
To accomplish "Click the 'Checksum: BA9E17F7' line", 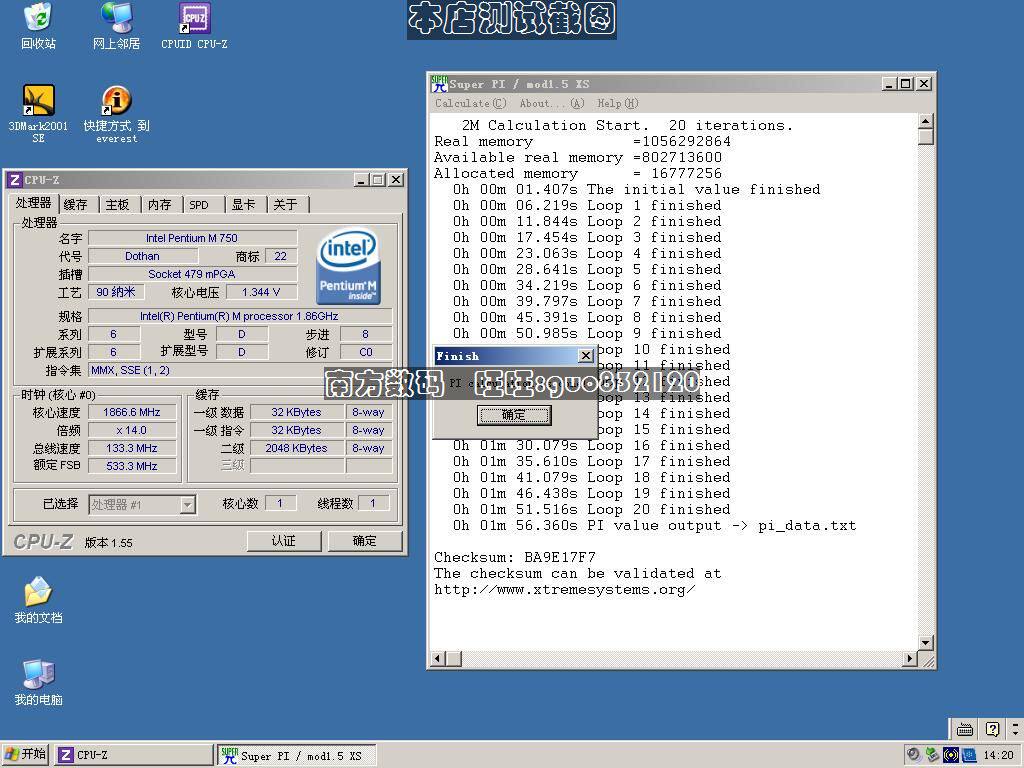I will pos(515,557).
